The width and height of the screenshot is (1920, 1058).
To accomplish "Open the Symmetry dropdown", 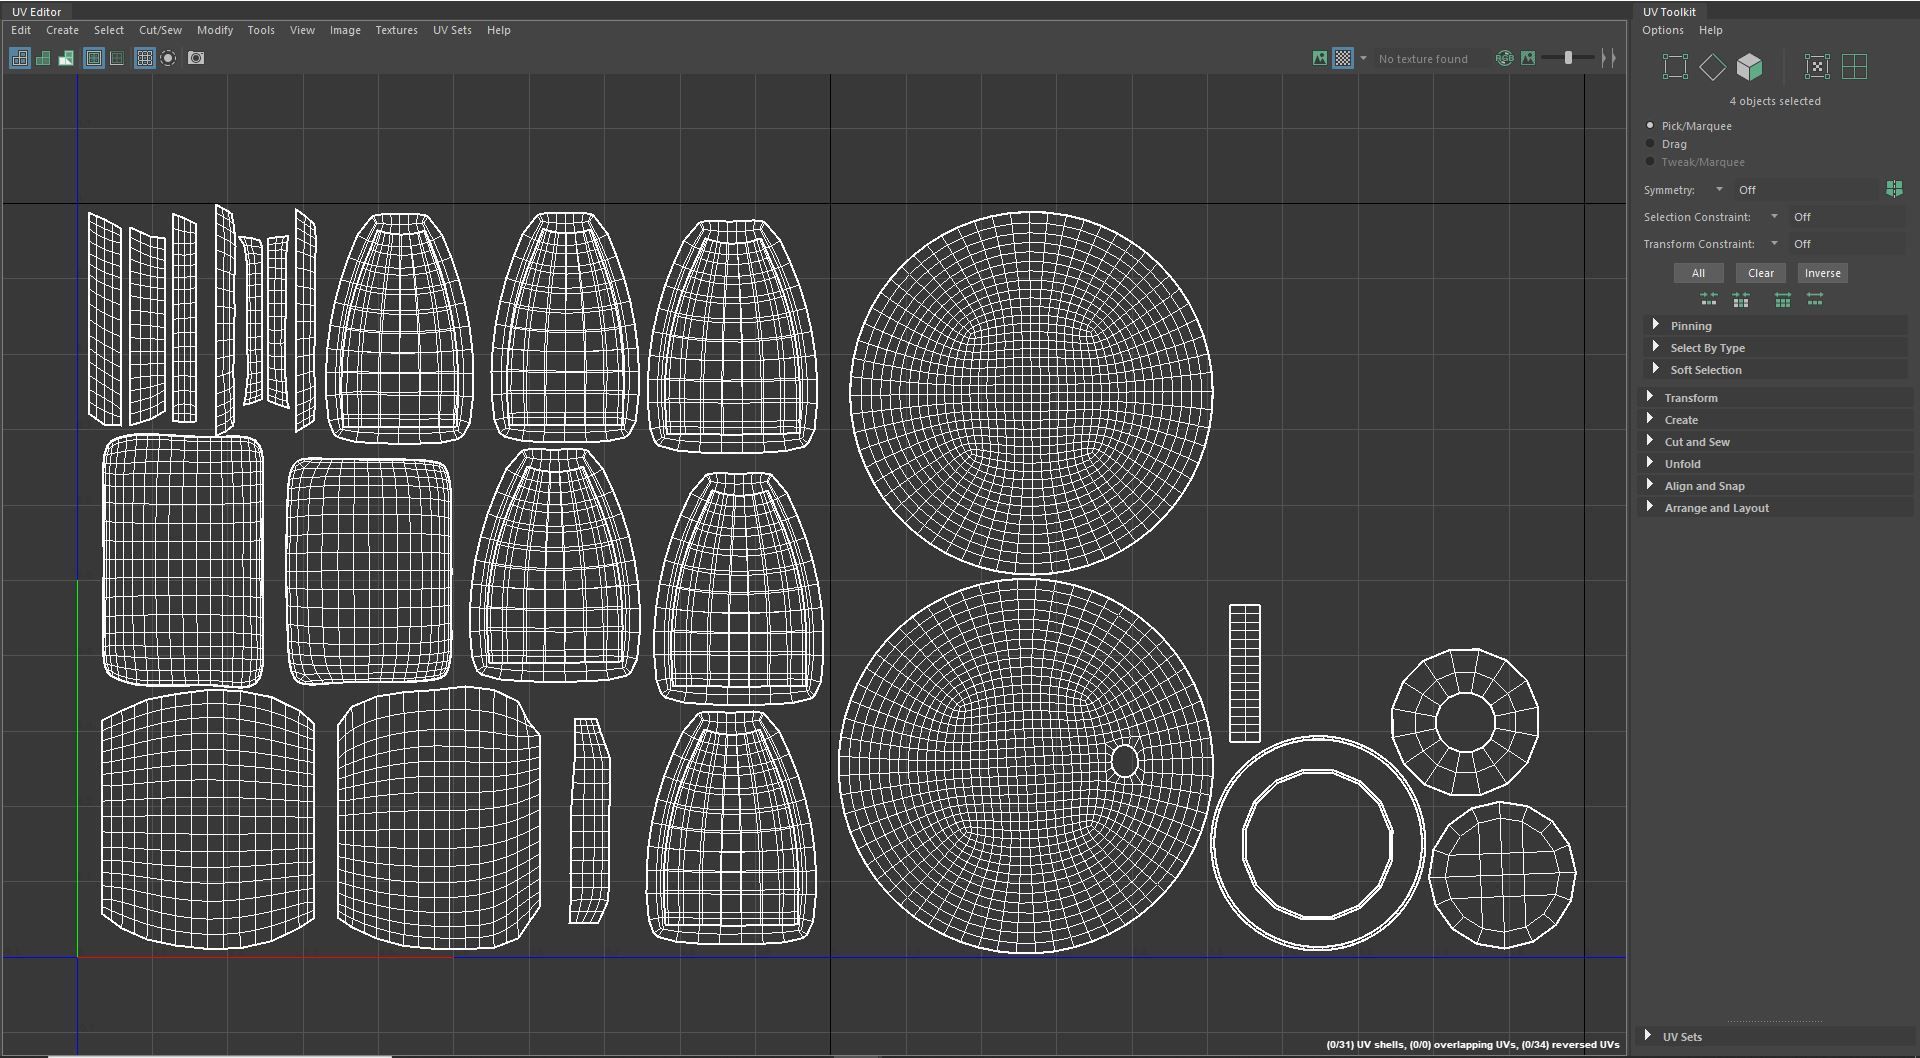I will point(1720,189).
